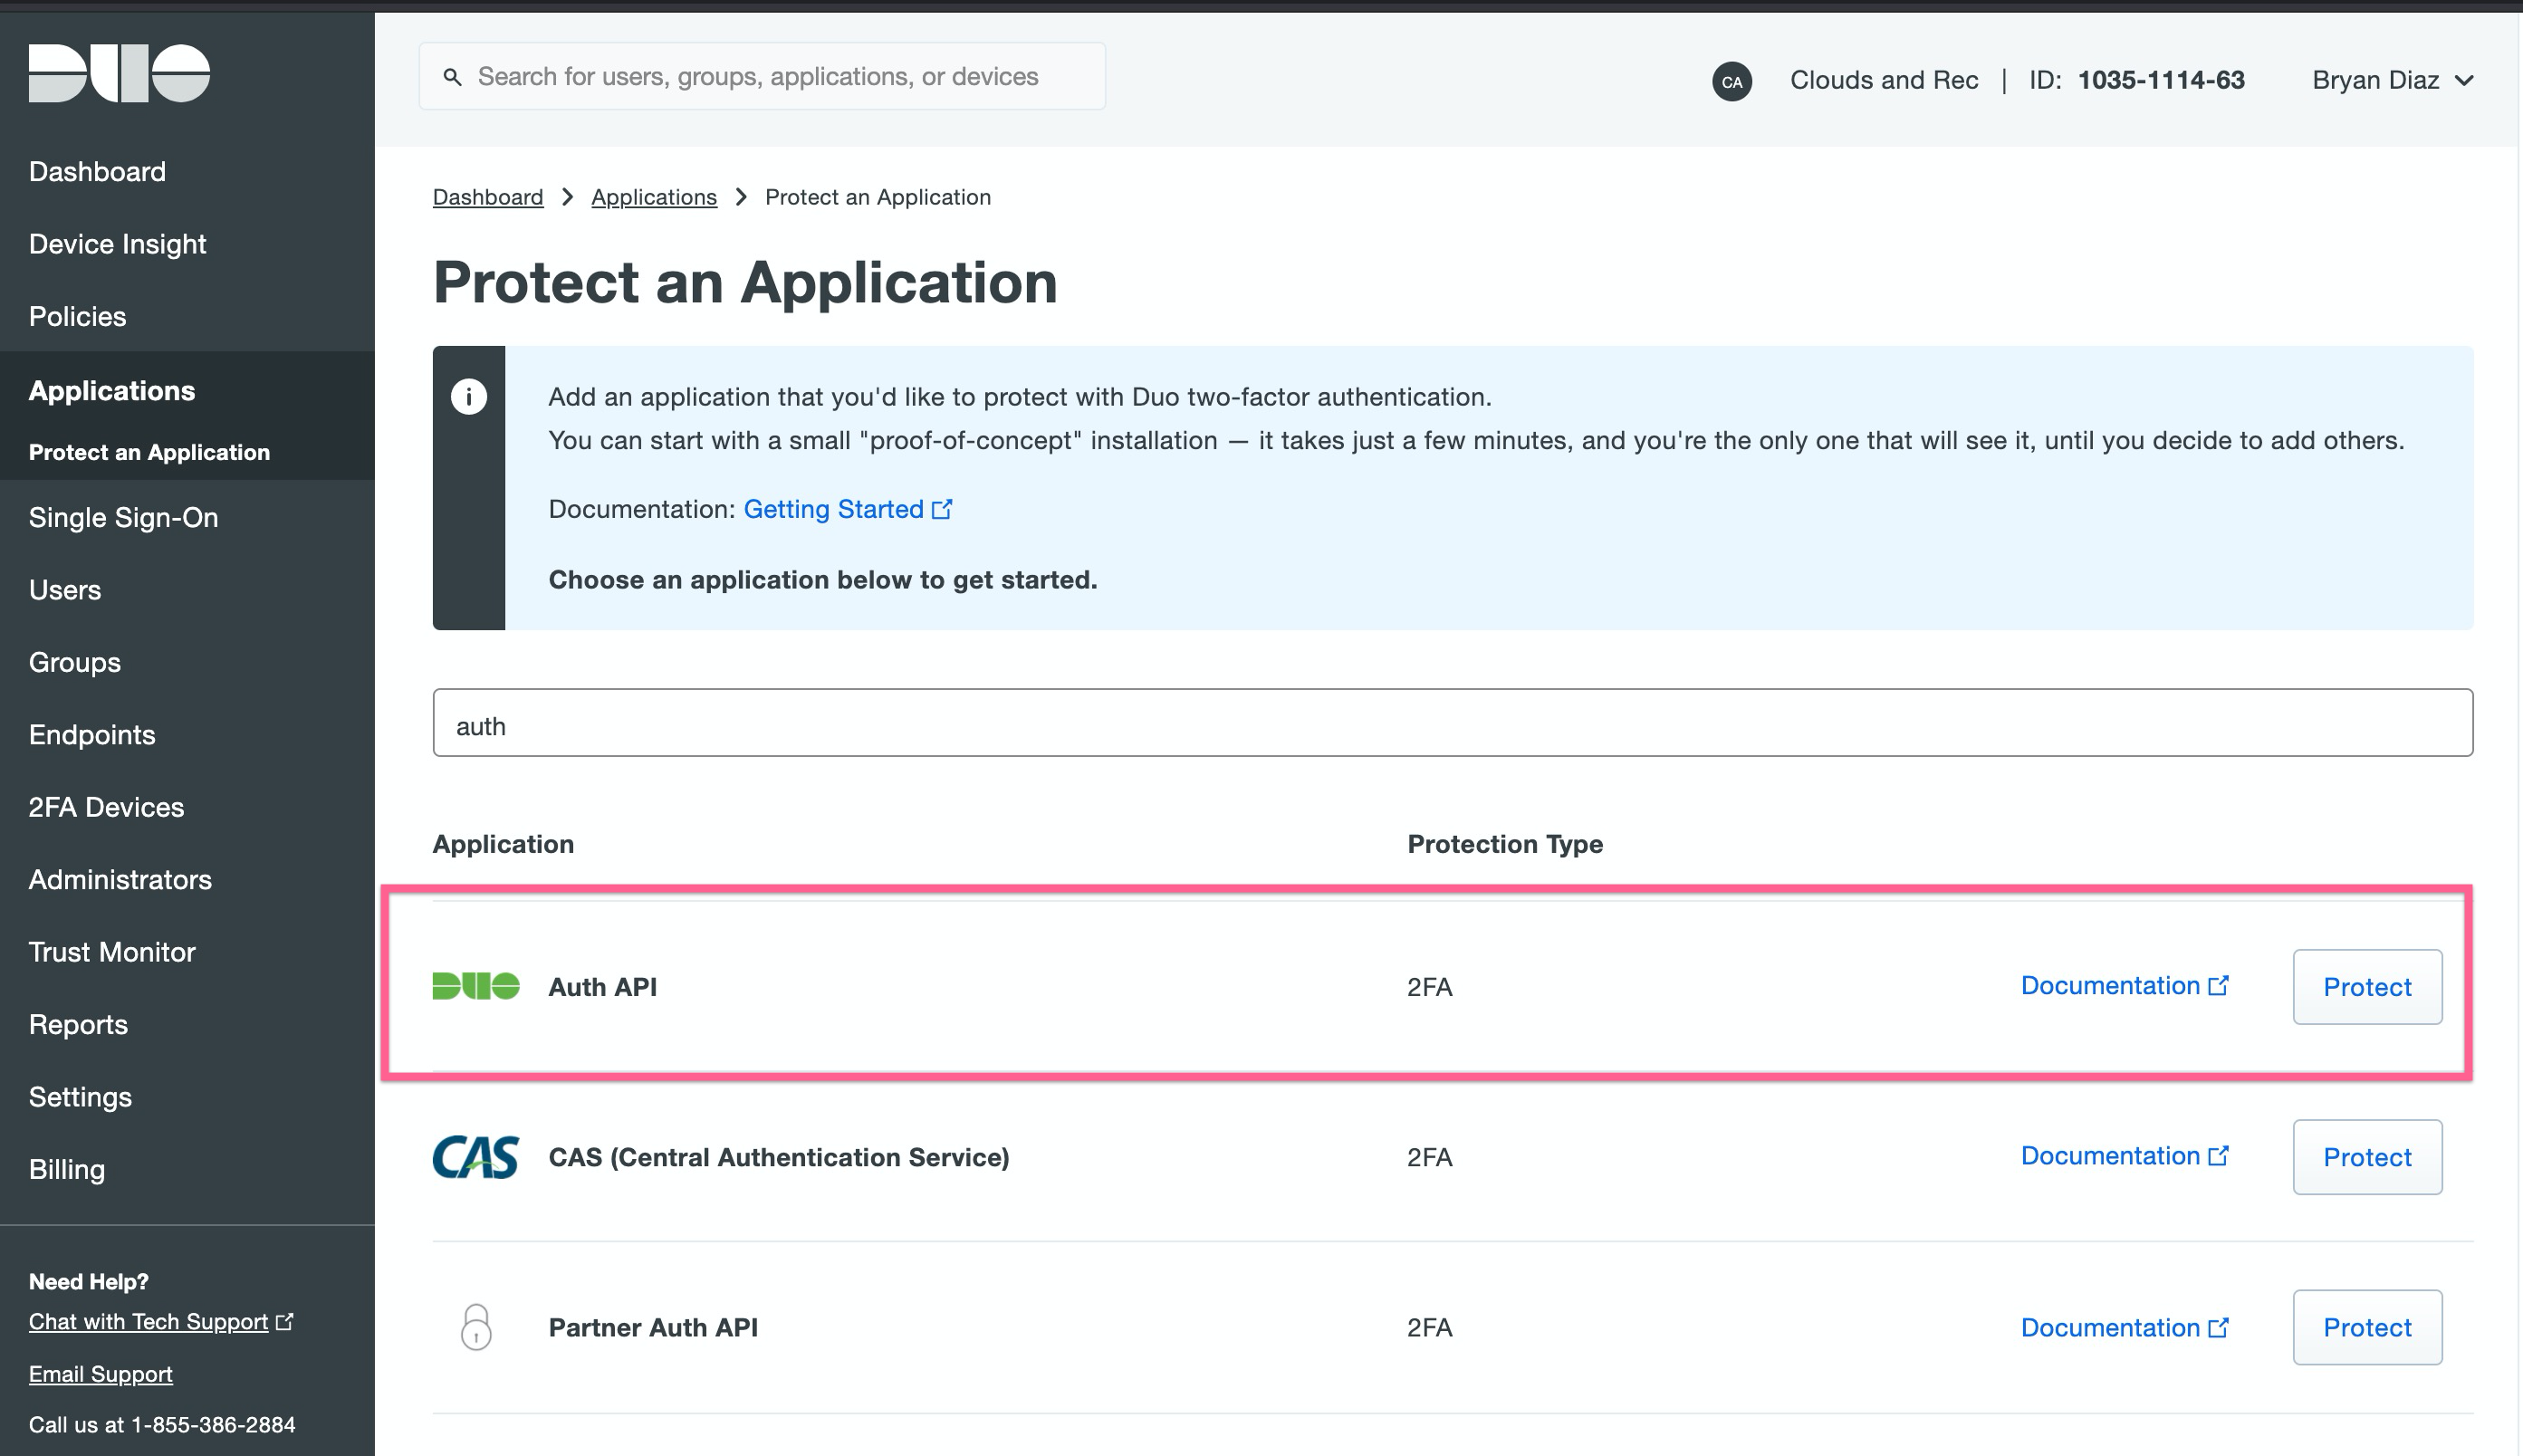2523x1456 pixels.
Task: Click the magnifying glass in the search bar
Action: coord(453,76)
